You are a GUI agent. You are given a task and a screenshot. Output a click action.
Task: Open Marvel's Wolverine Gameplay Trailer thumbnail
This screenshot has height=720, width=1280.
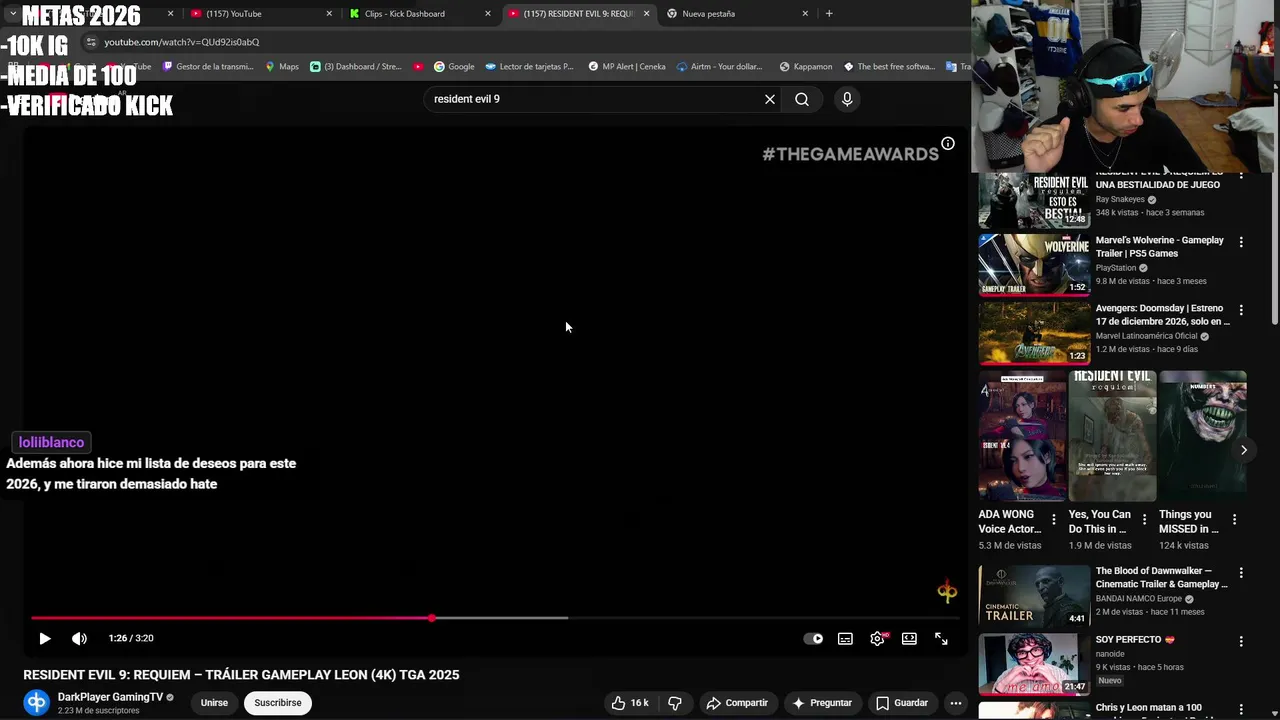pos(1034,265)
